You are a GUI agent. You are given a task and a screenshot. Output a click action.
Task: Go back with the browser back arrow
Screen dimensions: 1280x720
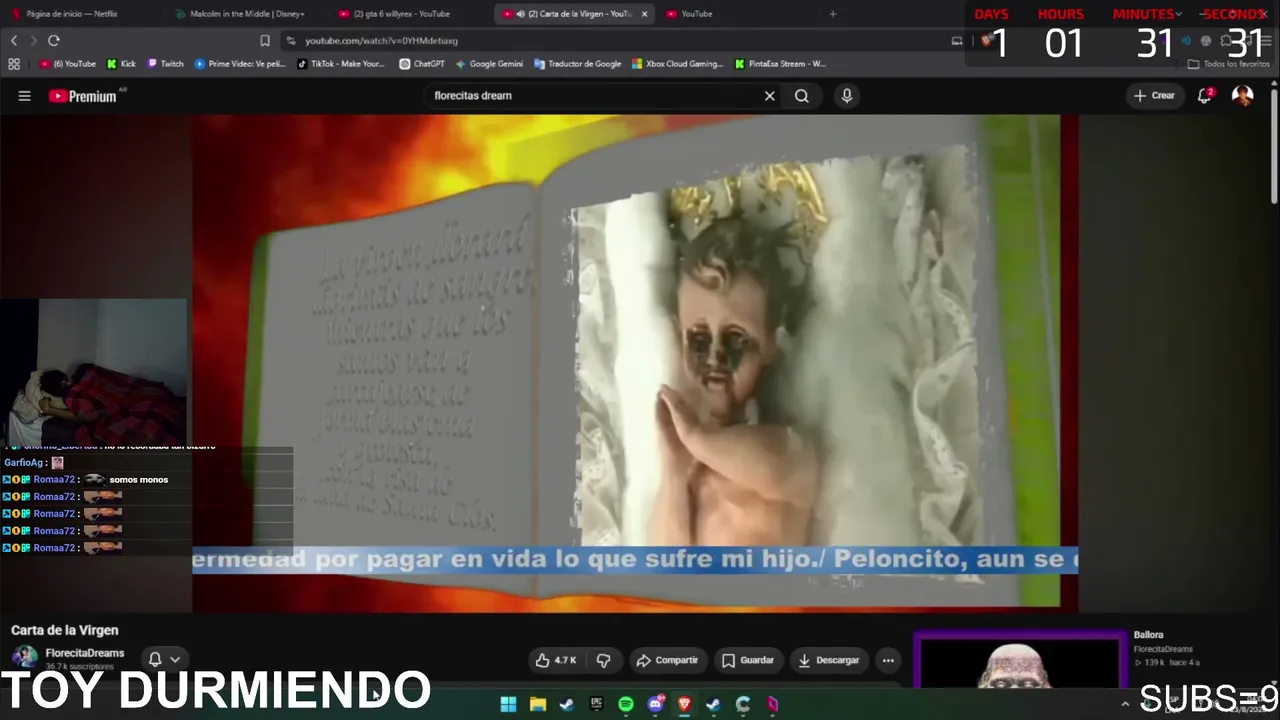pyautogui.click(x=14, y=40)
